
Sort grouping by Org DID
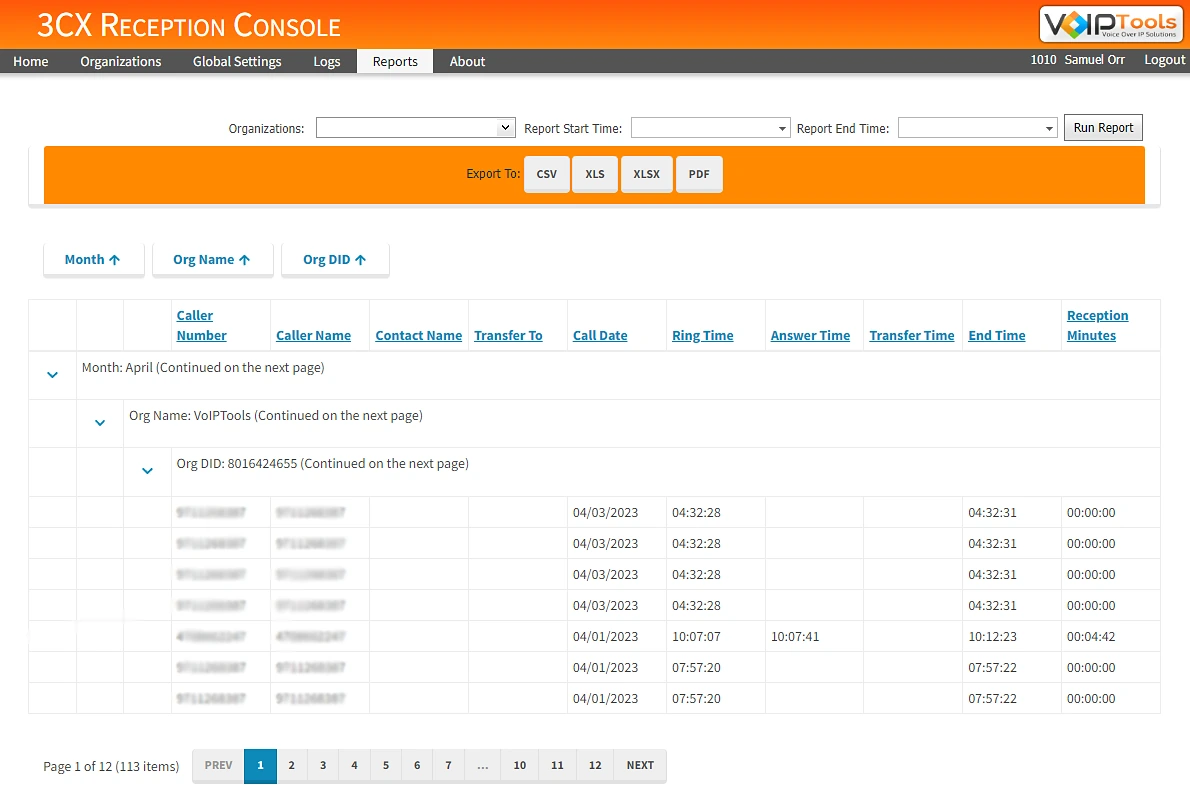click(335, 260)
